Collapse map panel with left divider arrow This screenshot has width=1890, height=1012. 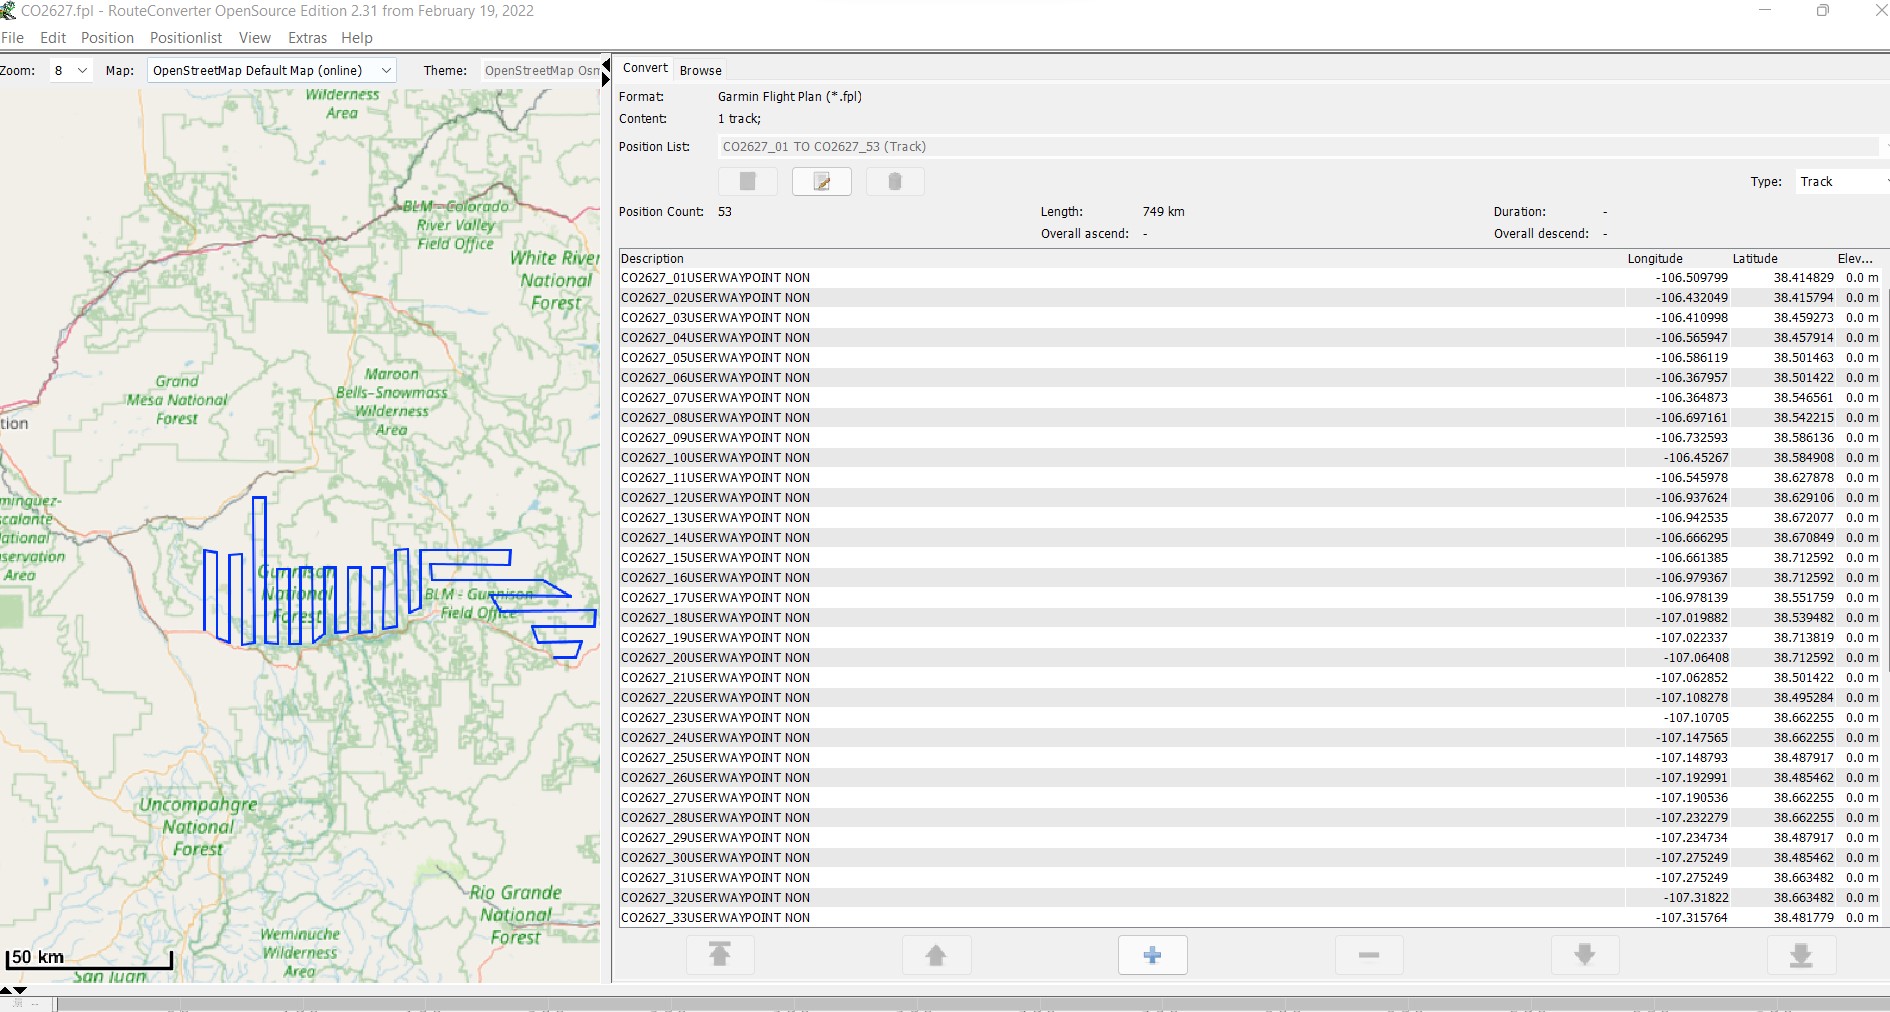coord(606,65)
